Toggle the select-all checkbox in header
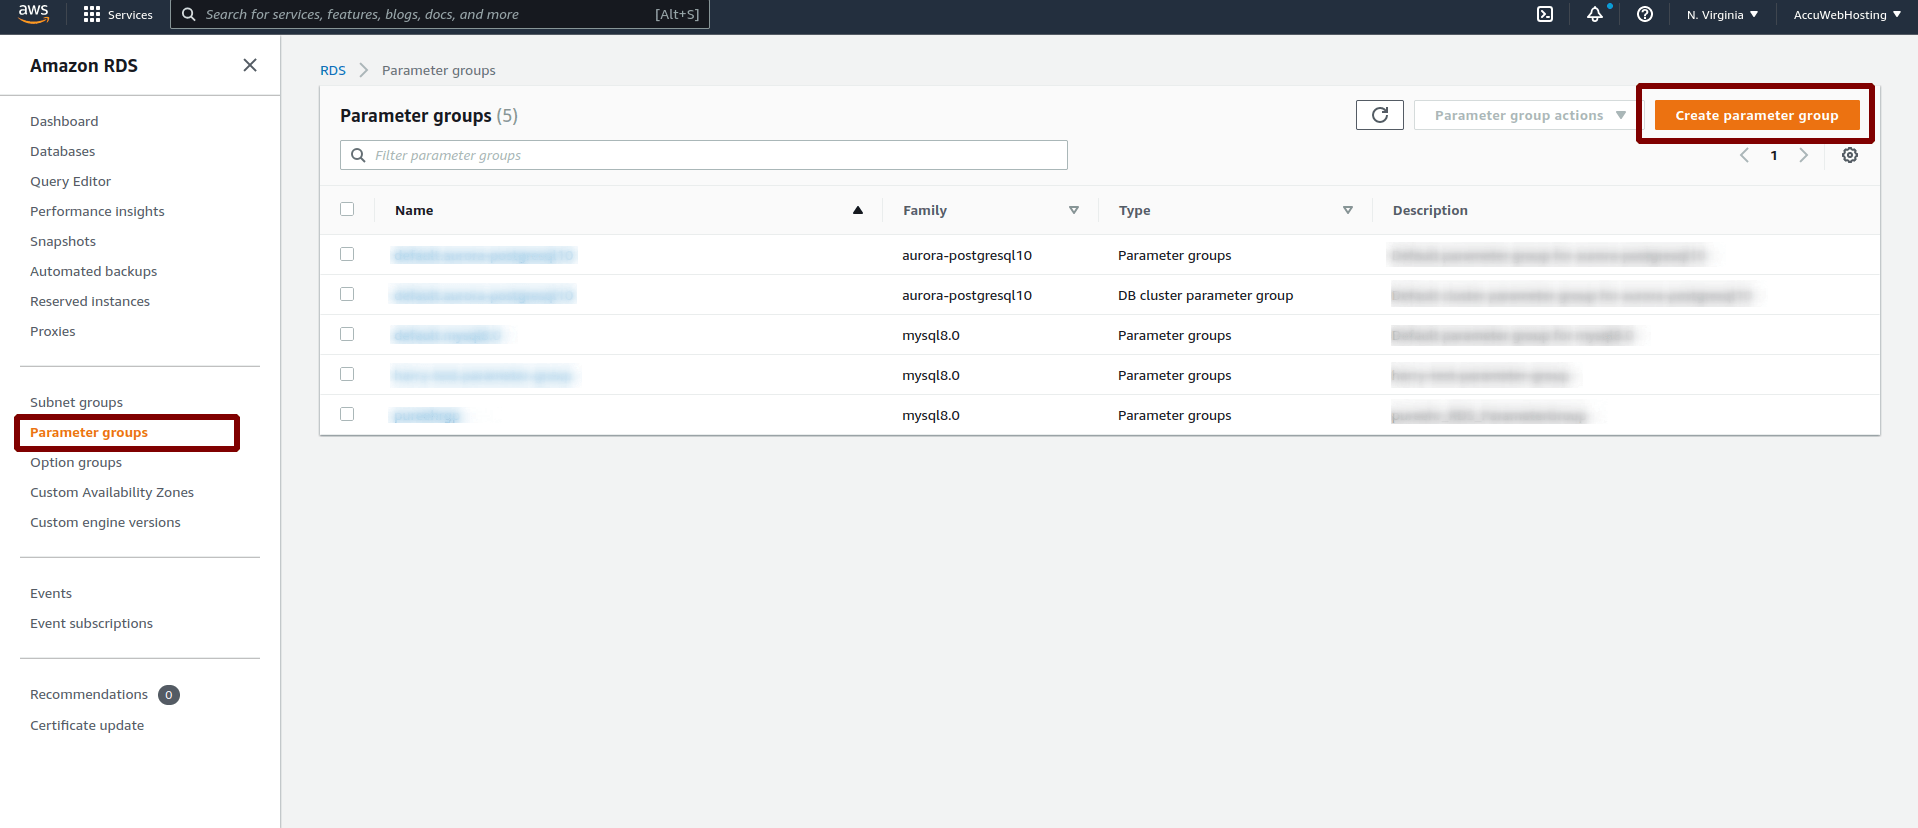 (347, 209)
